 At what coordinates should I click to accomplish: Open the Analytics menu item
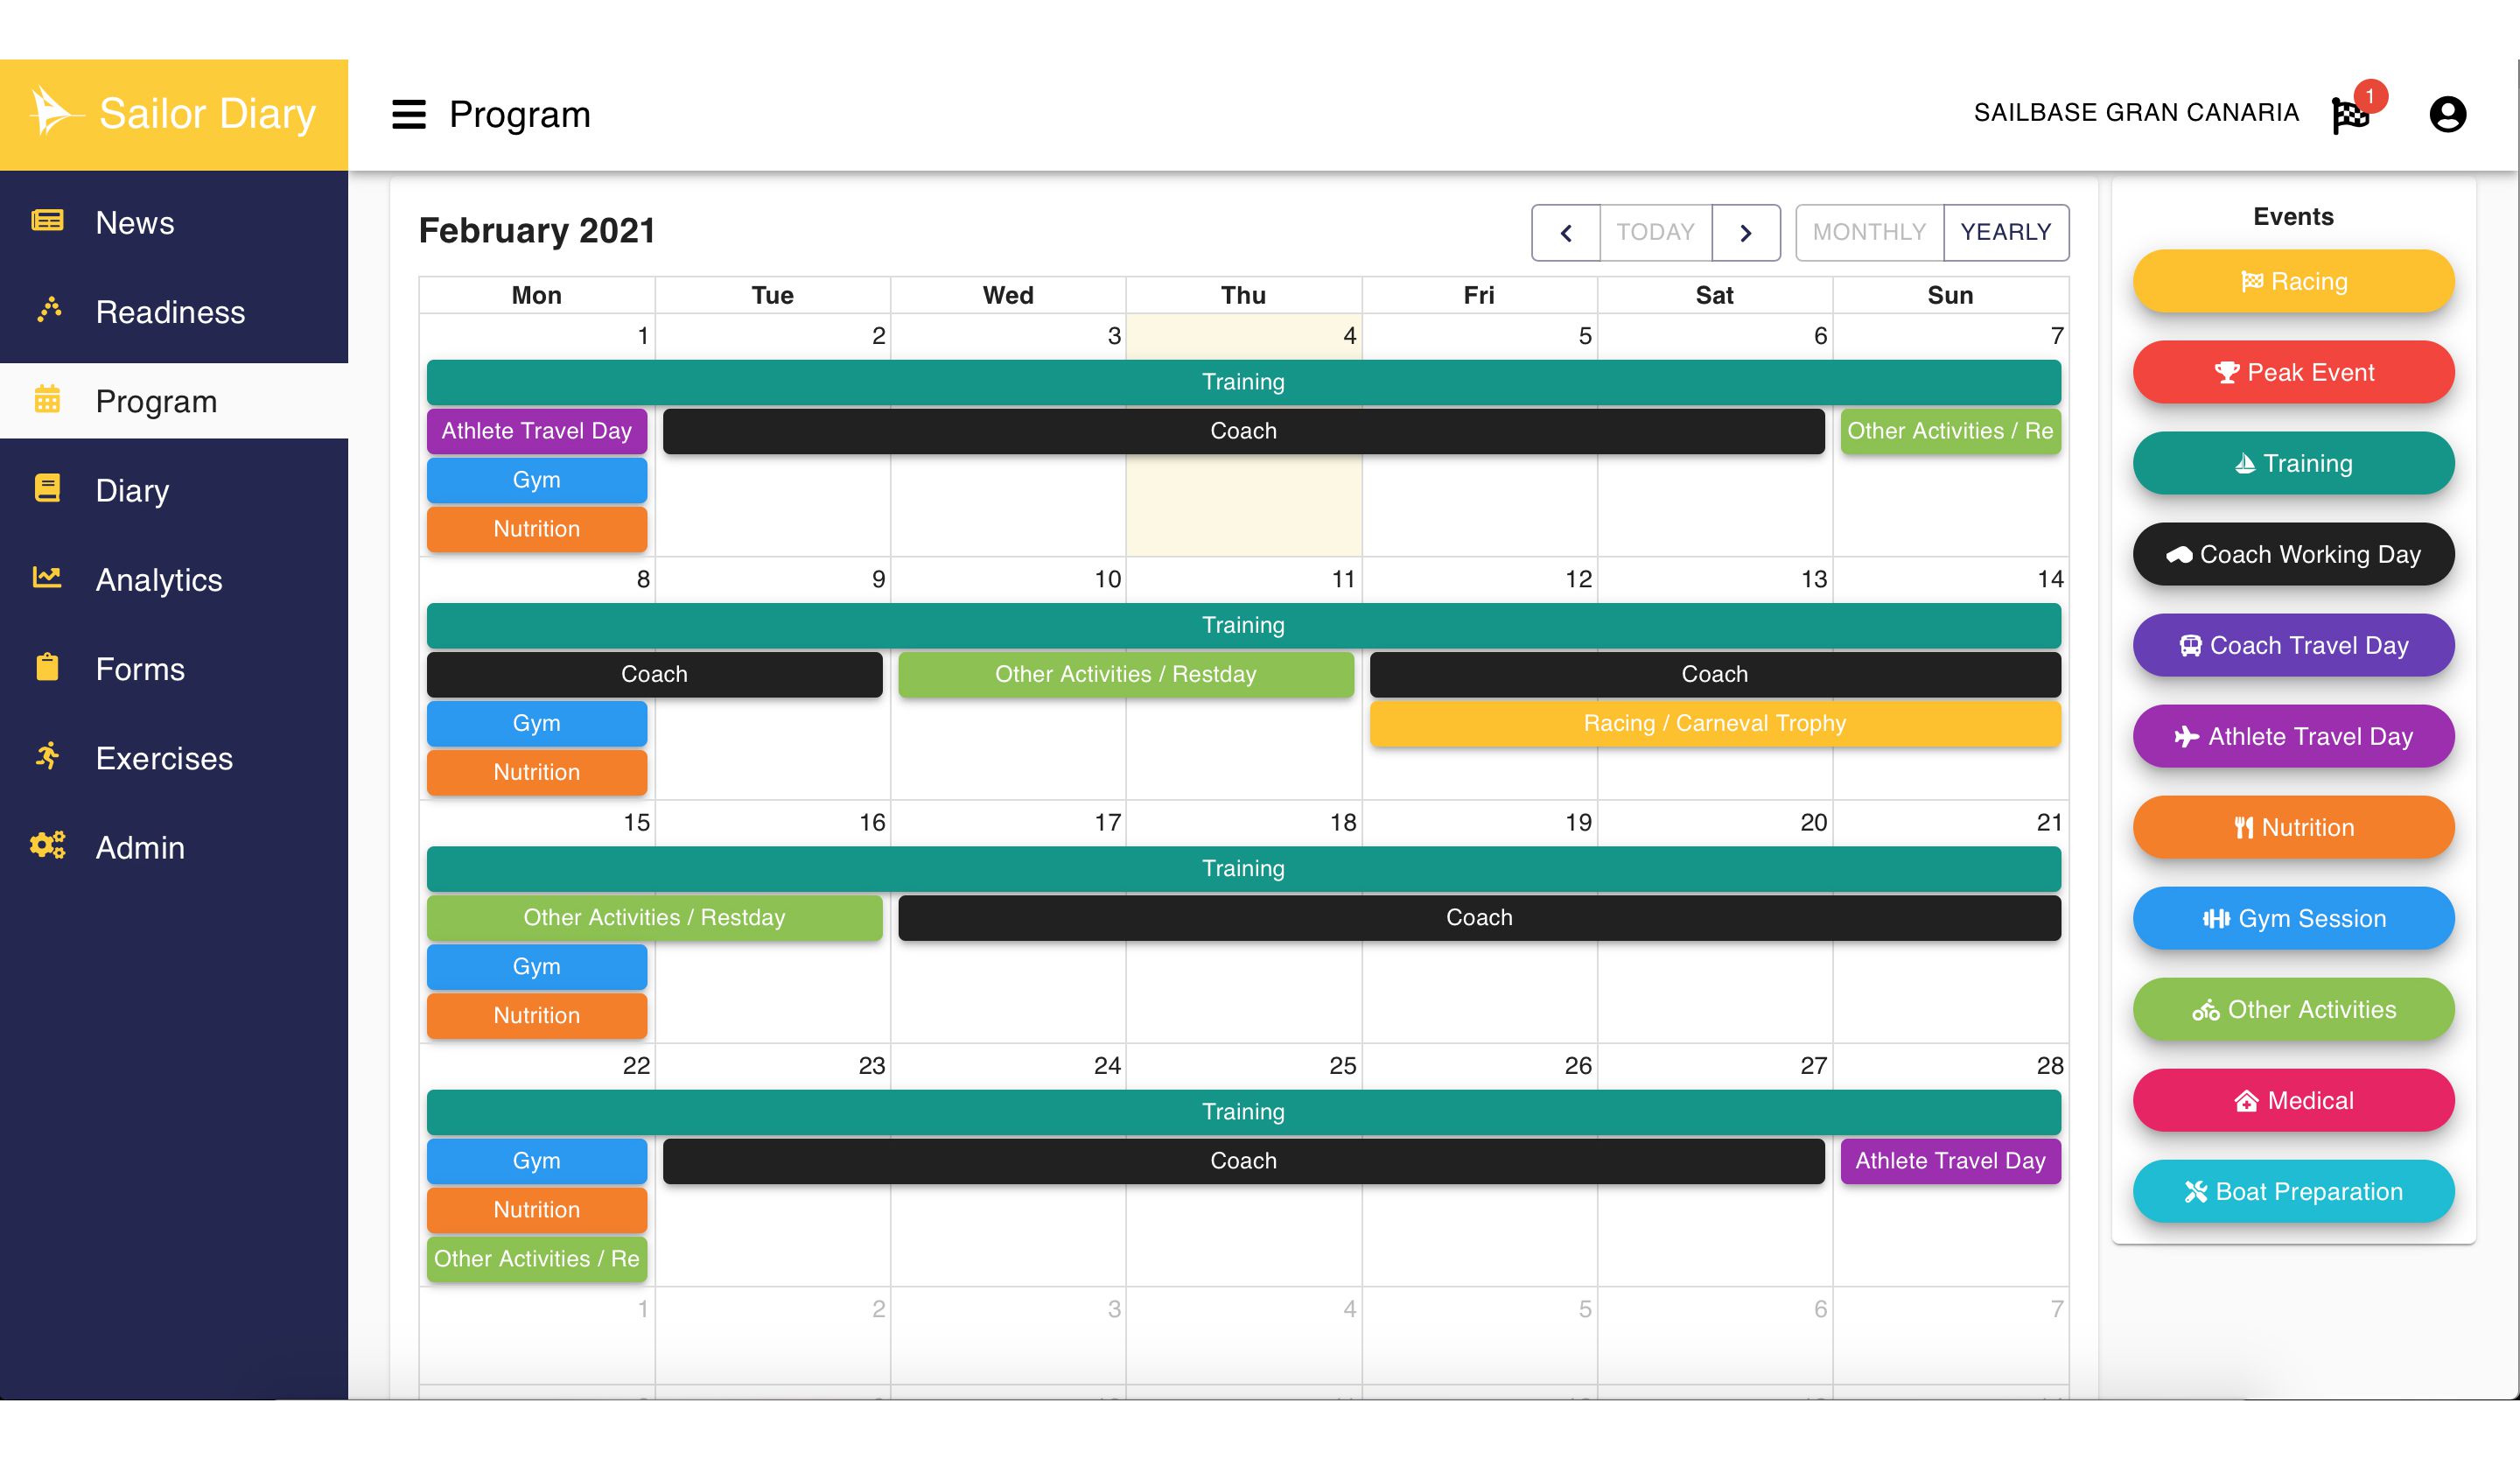(x=174, y=579)
